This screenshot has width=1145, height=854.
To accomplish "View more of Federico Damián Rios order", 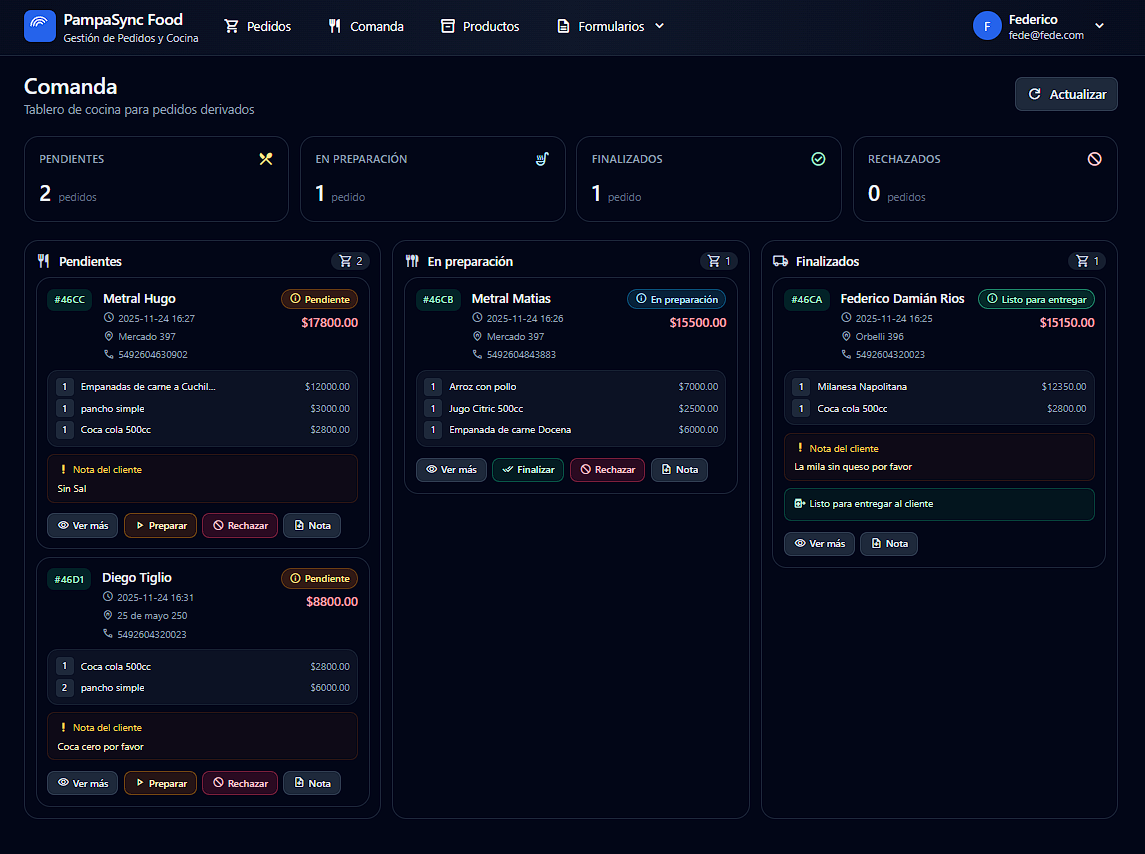I will [x=819, y=544].
